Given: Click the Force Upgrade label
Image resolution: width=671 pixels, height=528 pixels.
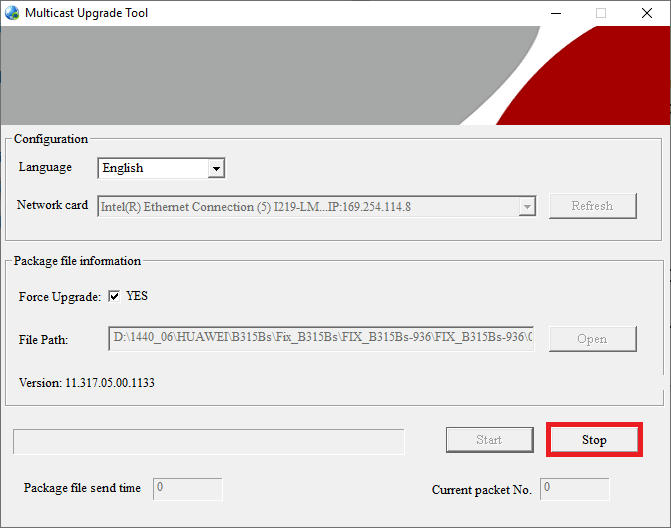Looking at the screenshot, I should coord(60,297).
